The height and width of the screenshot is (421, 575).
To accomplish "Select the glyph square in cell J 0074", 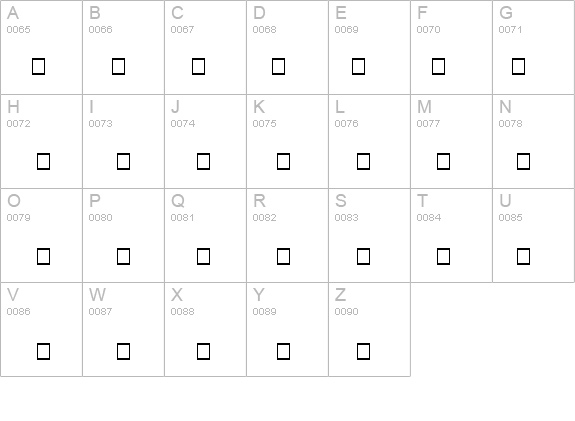I will pyautogui.click(x=204, y=161).
